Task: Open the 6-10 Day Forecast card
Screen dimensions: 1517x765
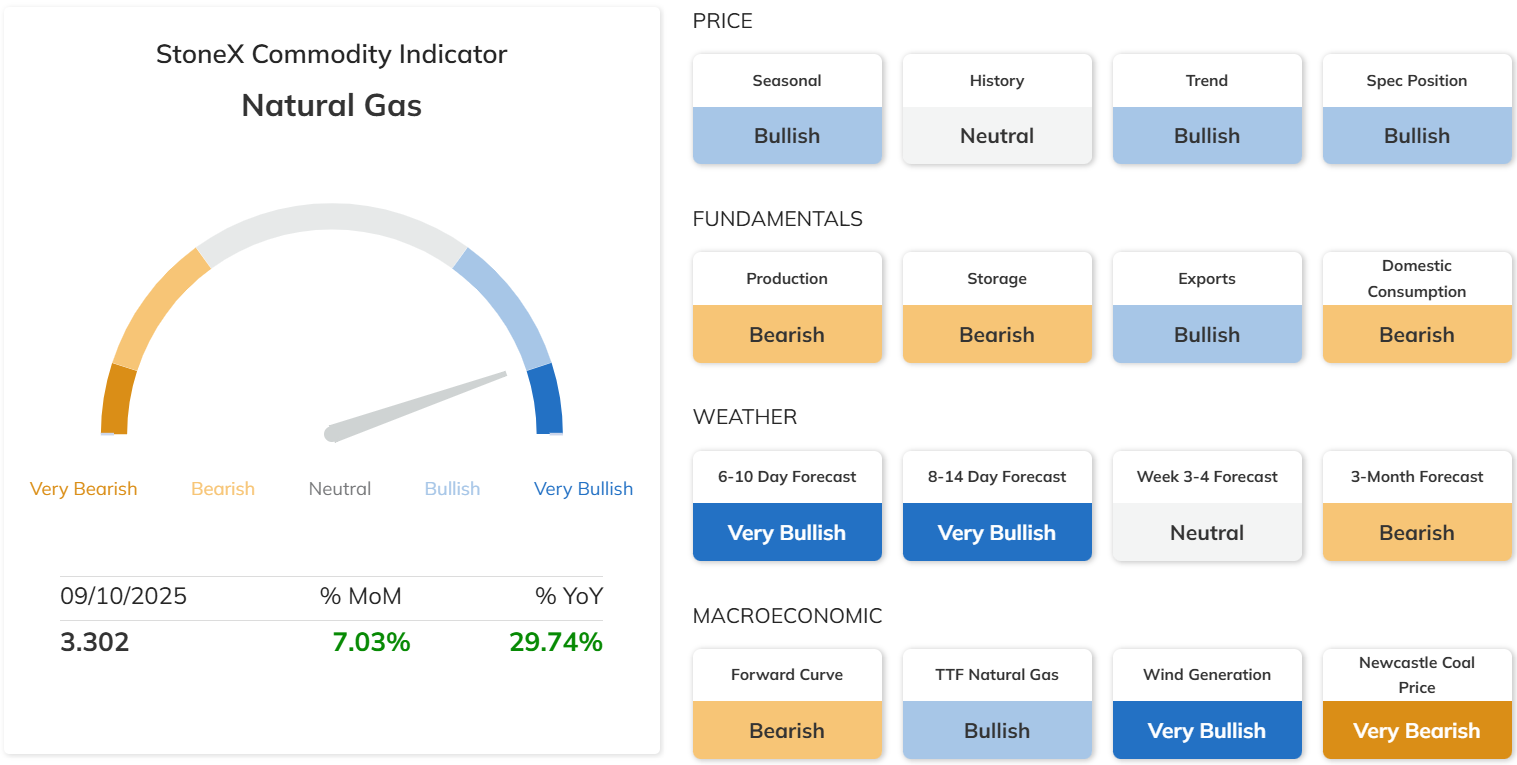Action: [787, 505]
